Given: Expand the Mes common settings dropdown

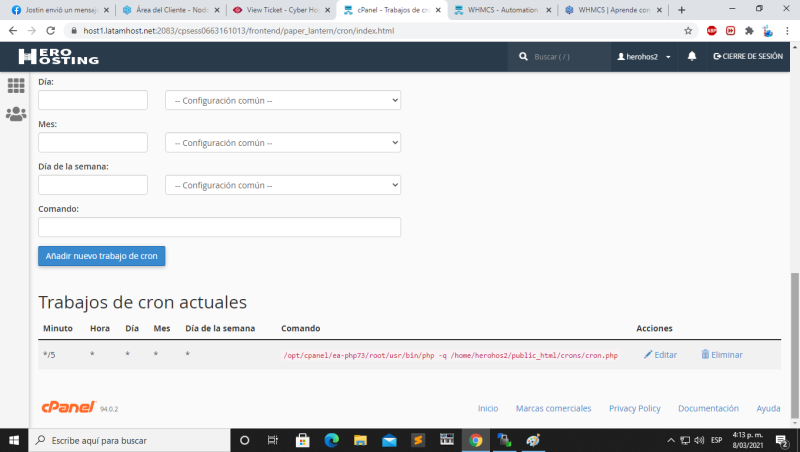Looking at the screenshot, I should (283, 143).
